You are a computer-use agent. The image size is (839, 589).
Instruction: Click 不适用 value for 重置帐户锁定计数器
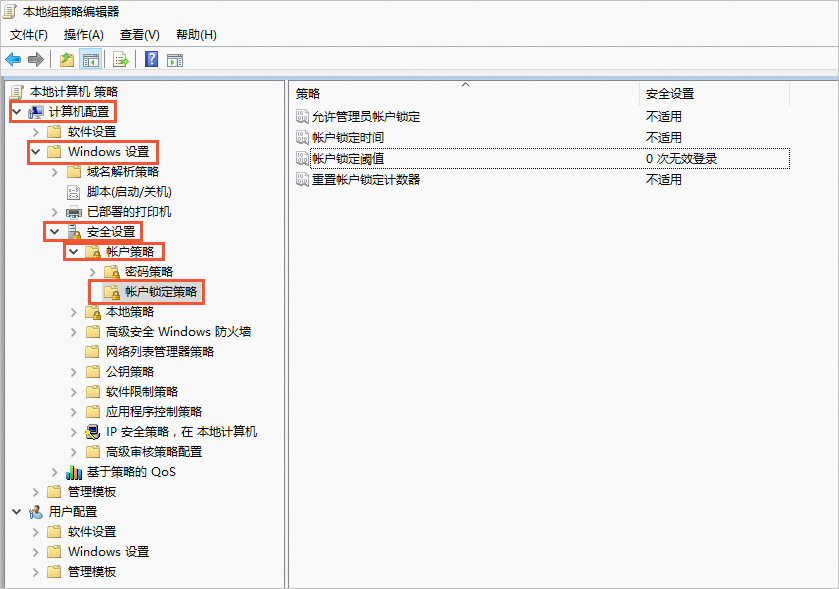(663, 179)
